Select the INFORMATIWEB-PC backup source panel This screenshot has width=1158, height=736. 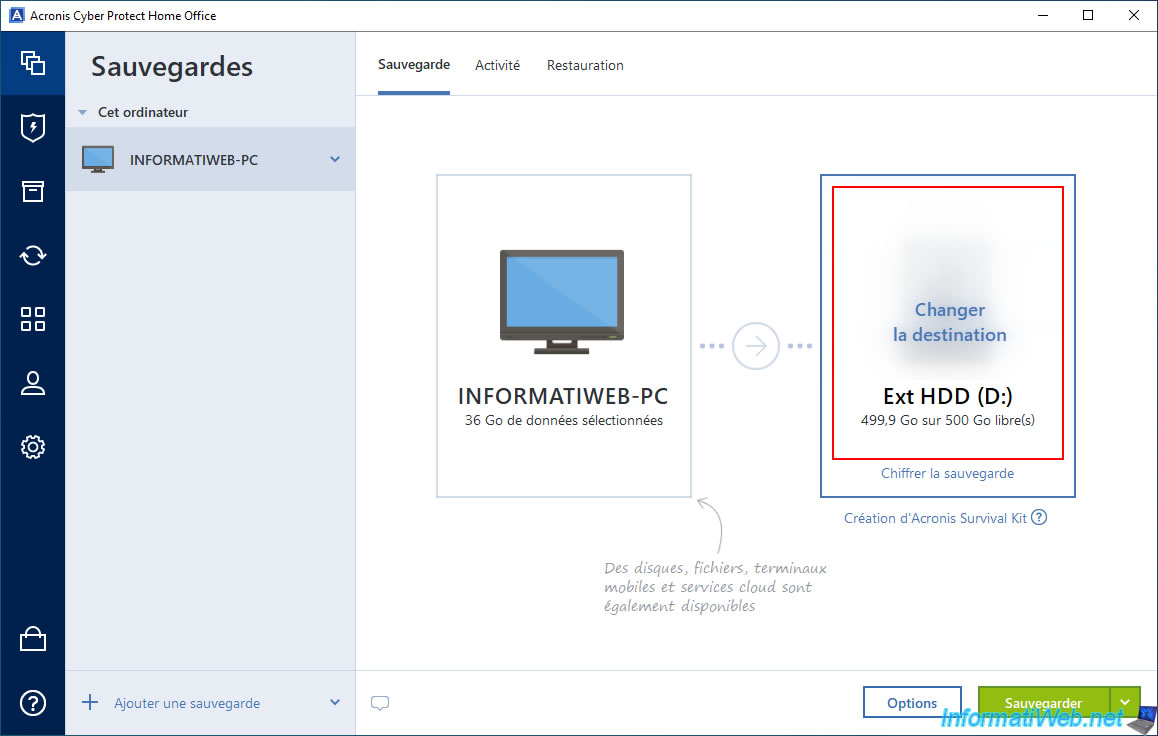pos(563,336)
